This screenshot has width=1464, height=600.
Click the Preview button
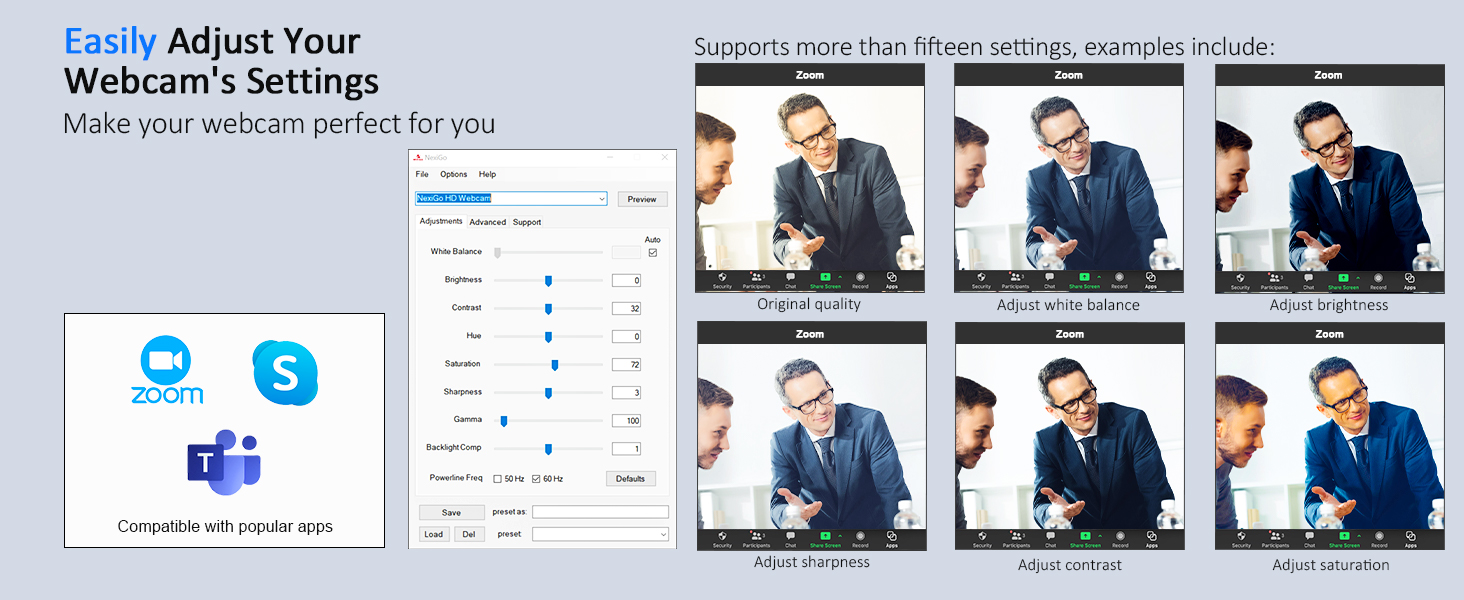[642, 199]
